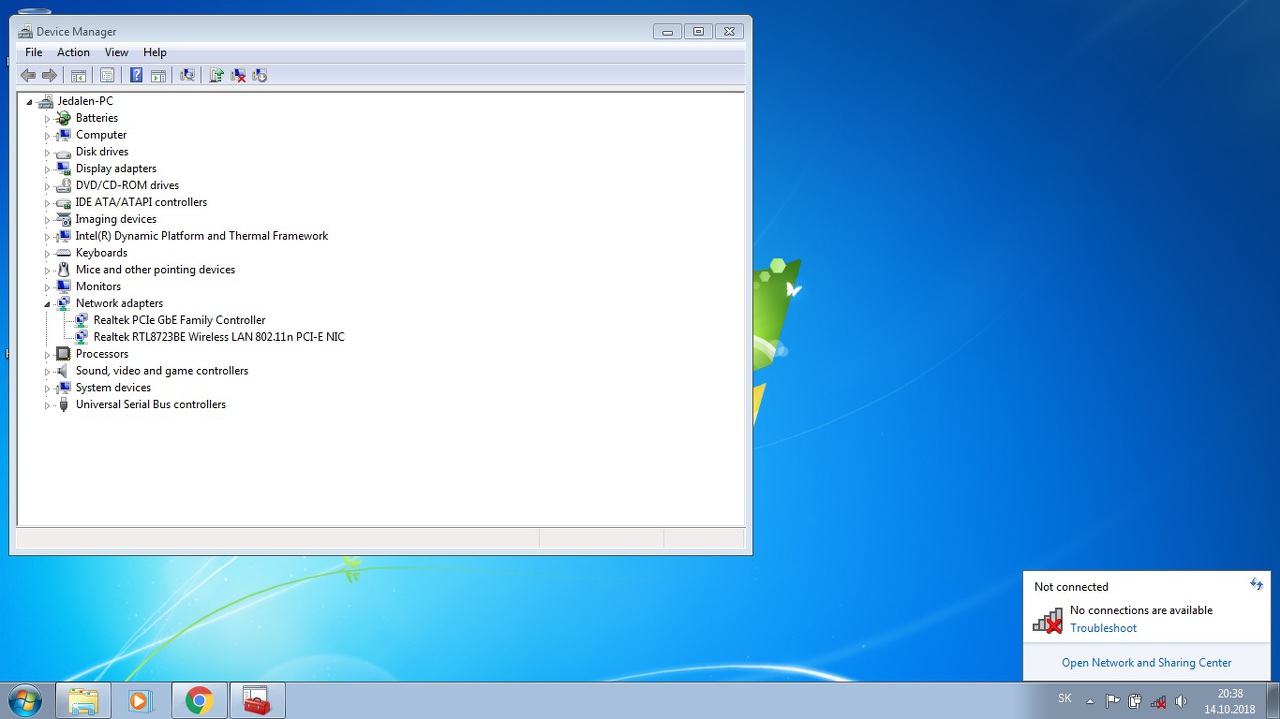Expand Sound, video and game controllers

click(x=47, y=371)
